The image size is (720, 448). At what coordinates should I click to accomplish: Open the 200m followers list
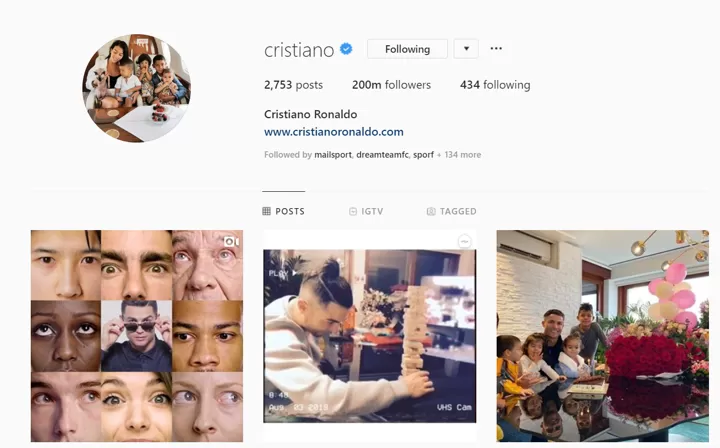tap(391, 85)
